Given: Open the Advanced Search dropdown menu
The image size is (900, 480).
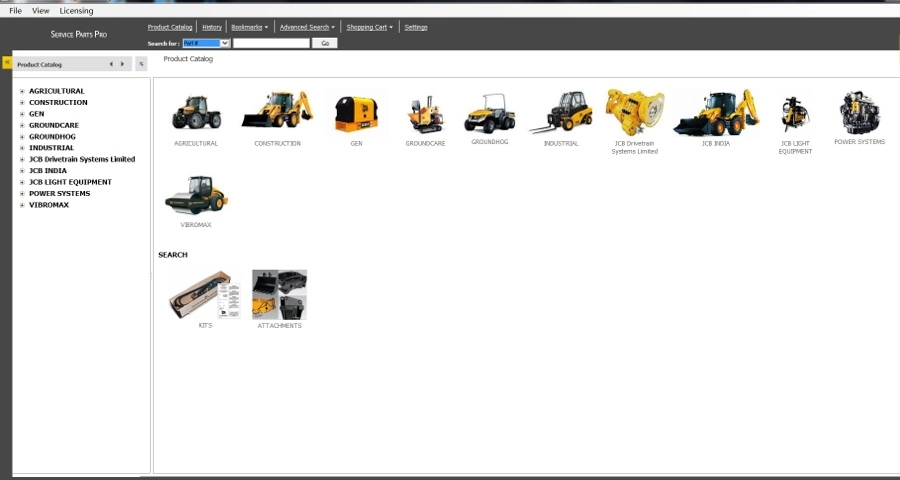Looking at the screenshot, I should click(307, 27).
